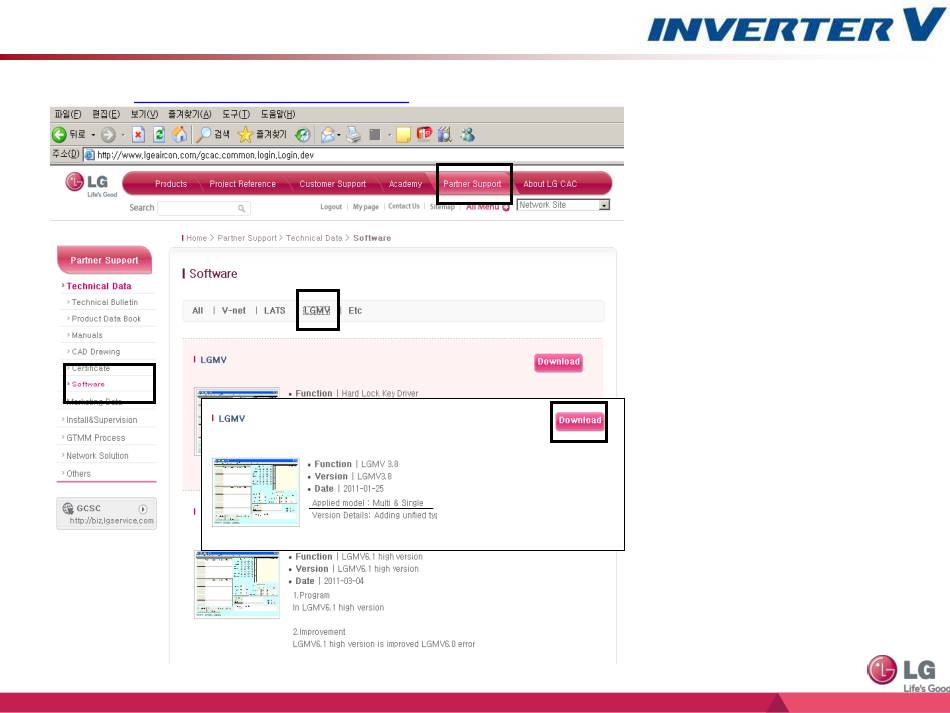Open Manuals in the sidebar
This screenshot has height=713, width=950.
87,335
